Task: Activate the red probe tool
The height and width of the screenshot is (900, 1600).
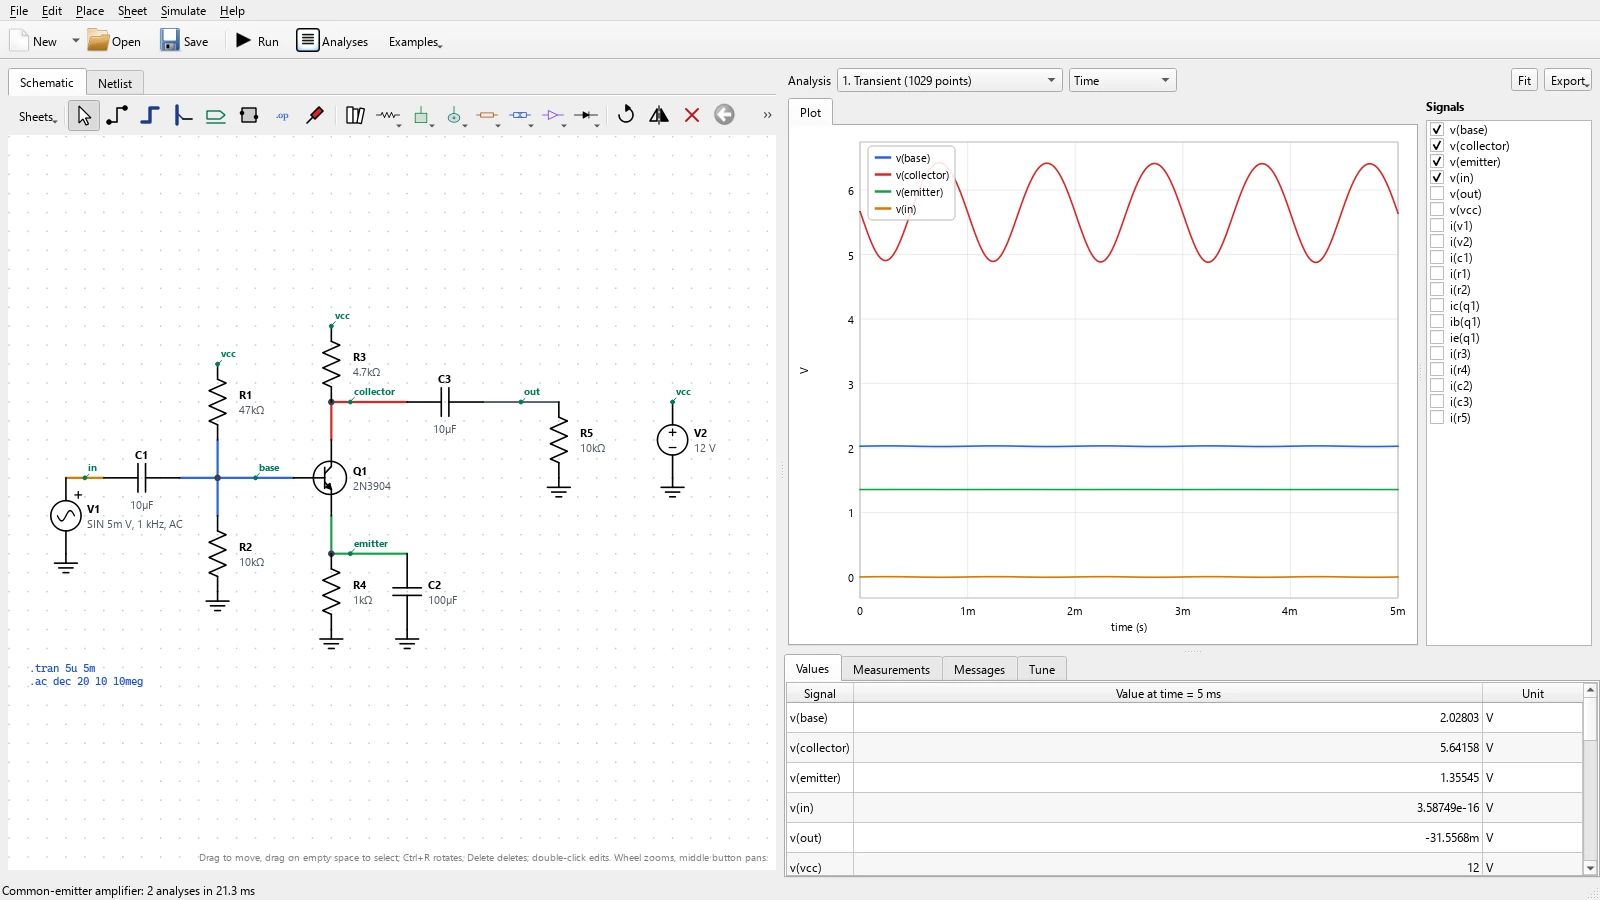Action: click(315, 116)
